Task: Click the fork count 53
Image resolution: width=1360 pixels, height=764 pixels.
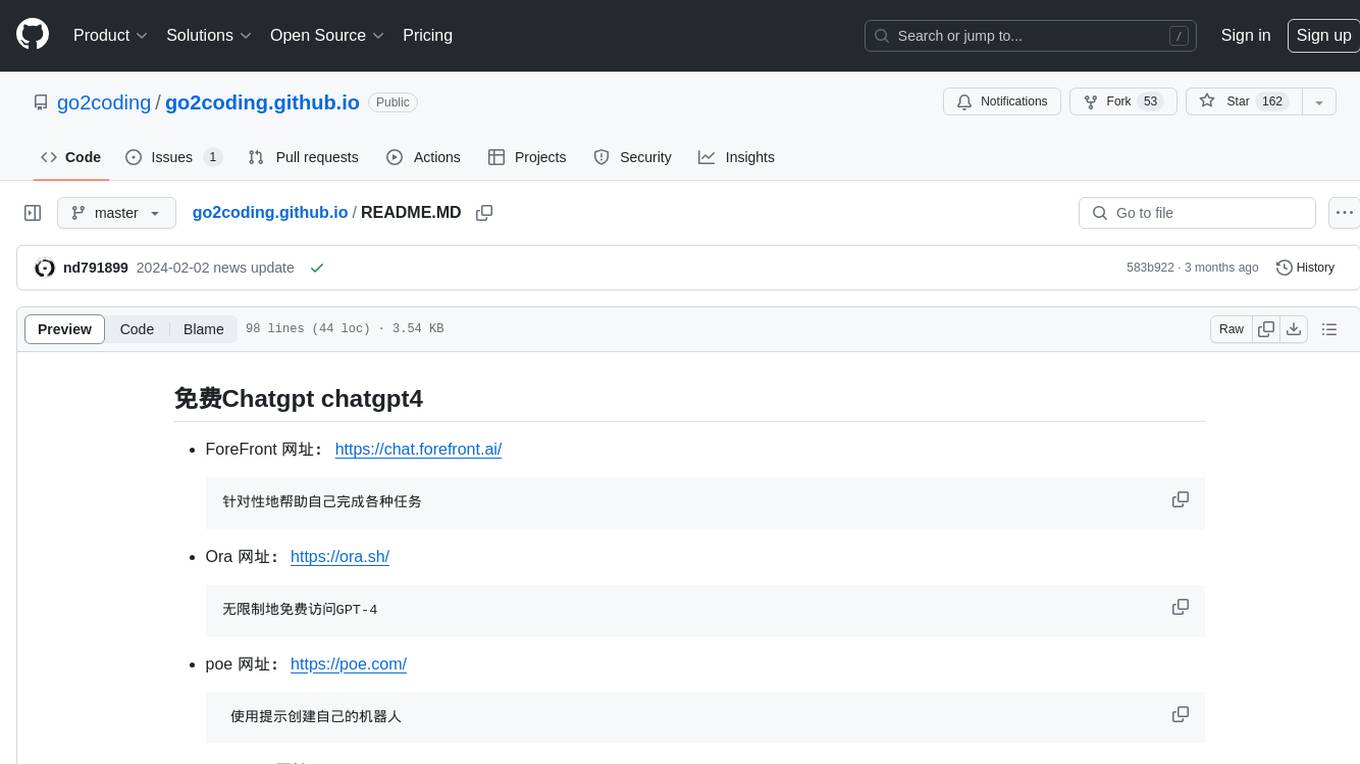Action: (x=1150, y=102)
